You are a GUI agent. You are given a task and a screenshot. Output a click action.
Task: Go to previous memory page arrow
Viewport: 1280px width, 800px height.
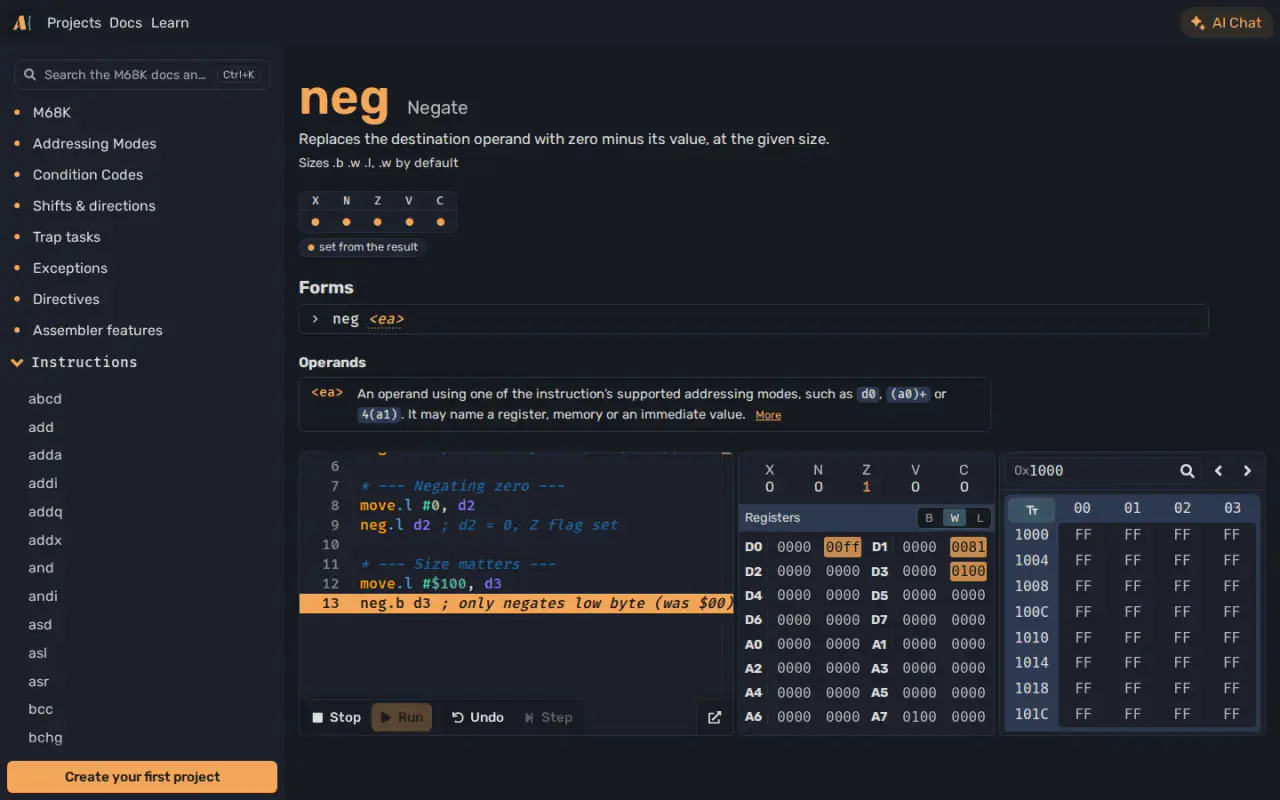1218,471
